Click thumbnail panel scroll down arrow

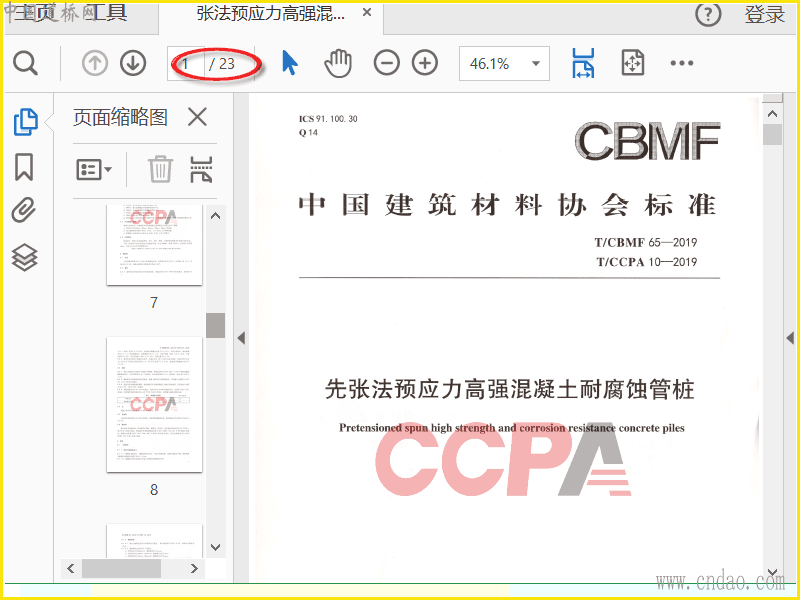pyautogui.click(x=215, y=547)
